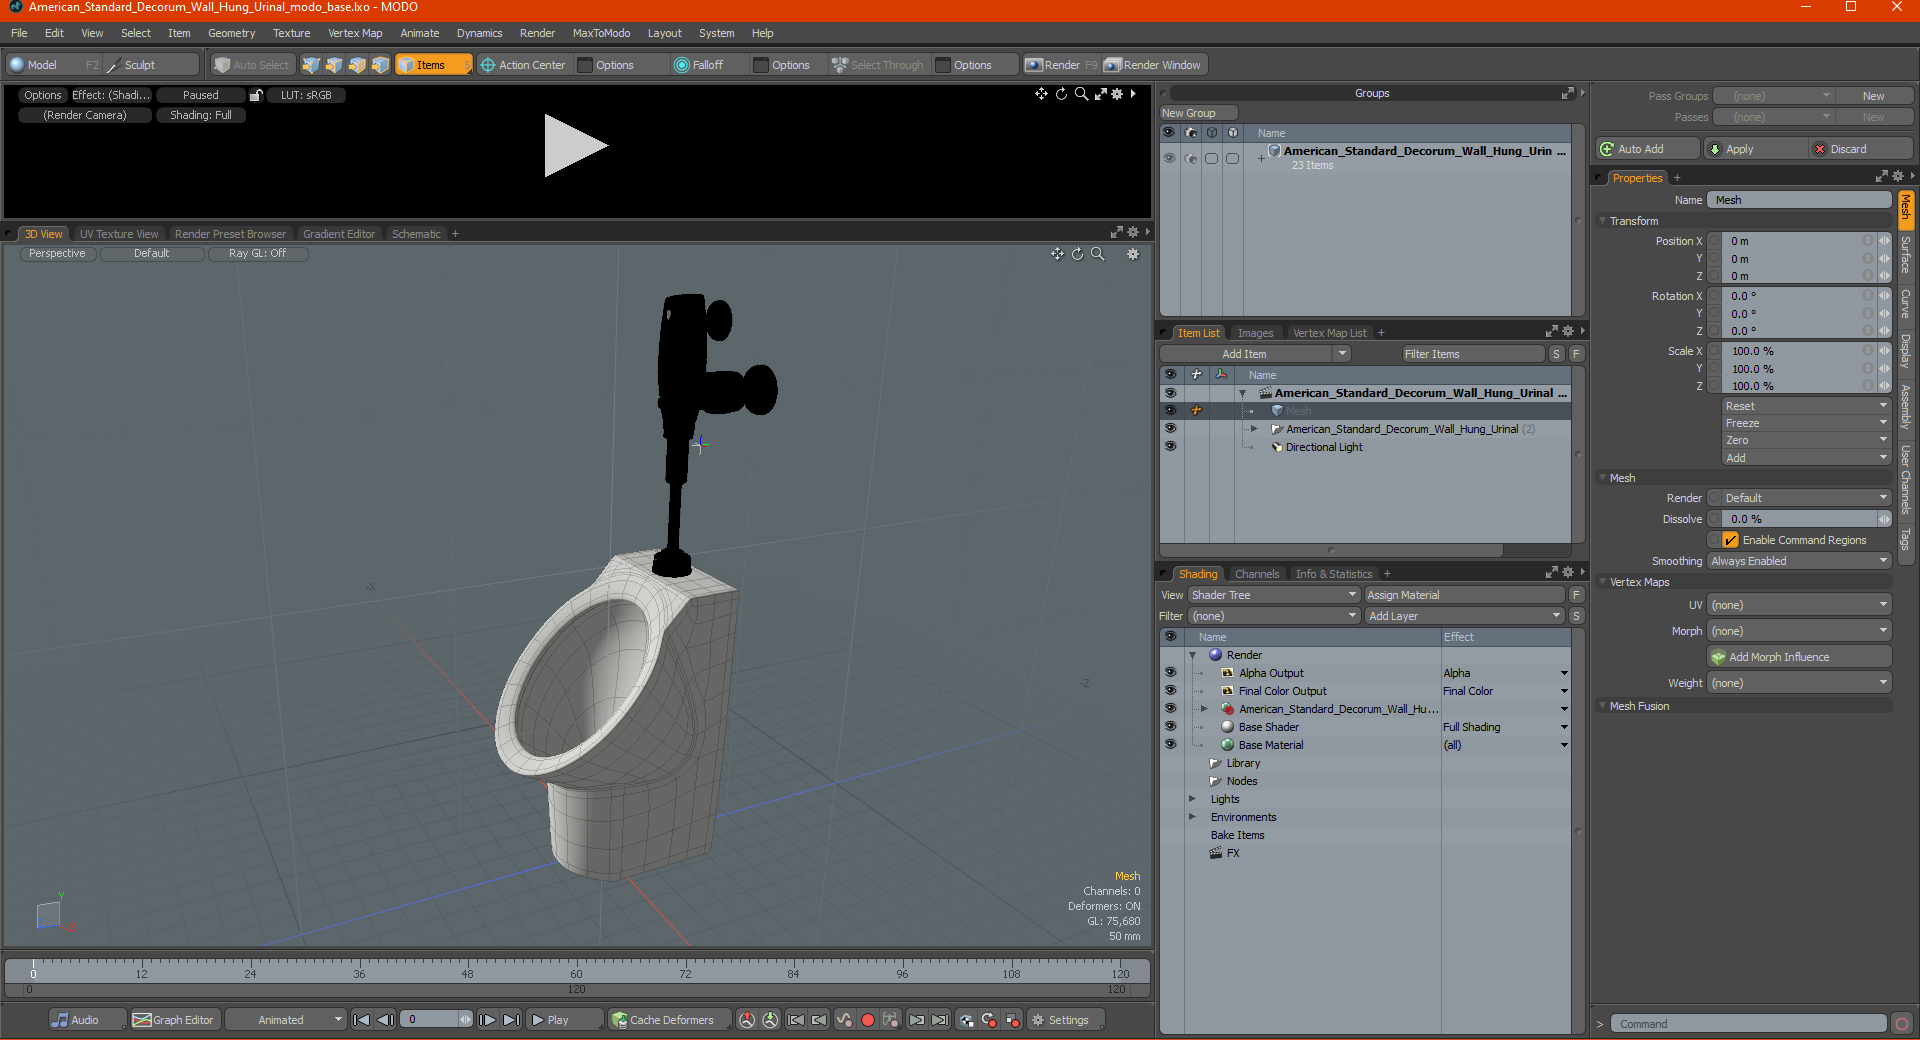Viewport: 1920px width, 1040px height.
Task: Click Add Morph Influence button
Action: [x=1799, y=657]
